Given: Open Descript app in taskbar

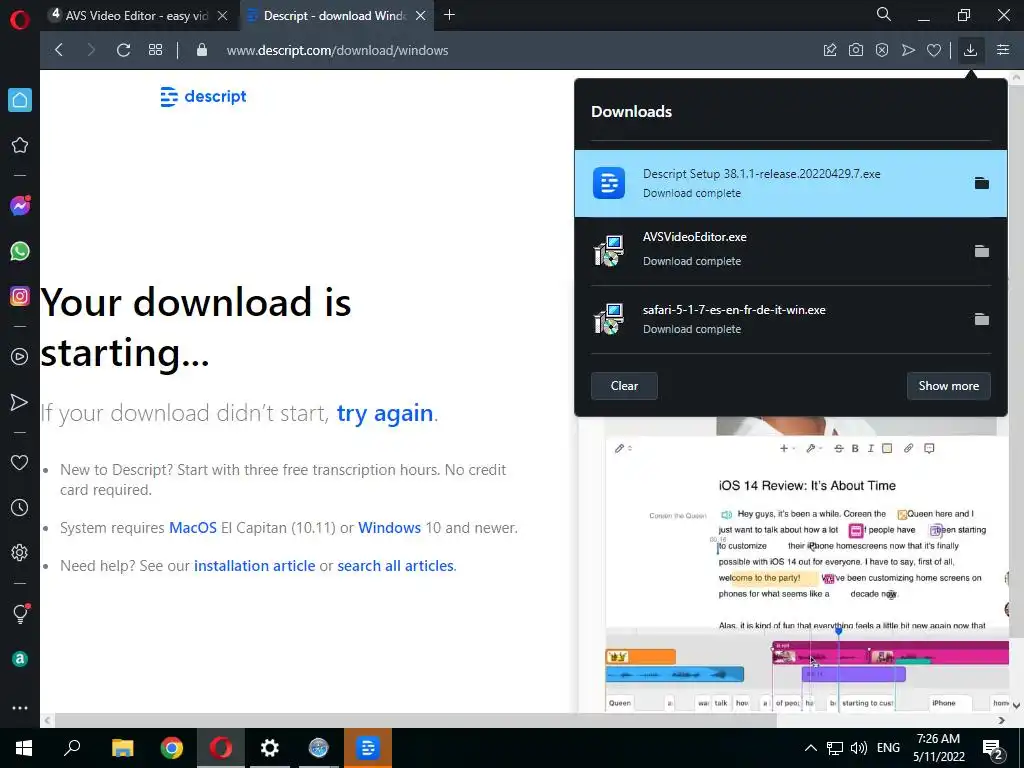Looking at the screenshot, I should click(x=368, y=748).
